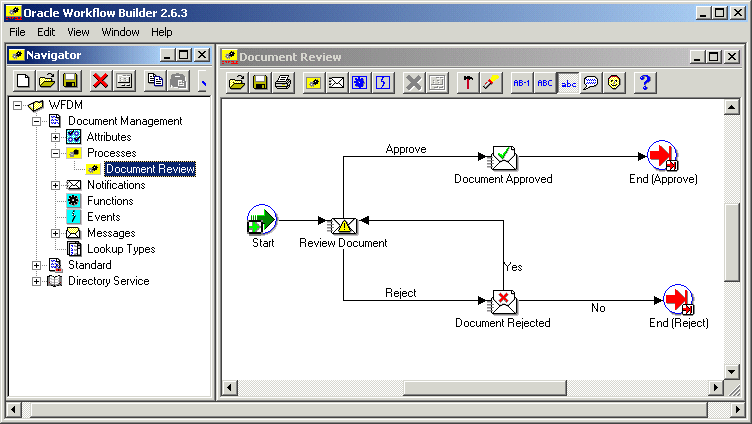Click the New Process icon in Document Review toolbar
The width and height of the screenshot is (752, 424).
[x=313, y=83]
